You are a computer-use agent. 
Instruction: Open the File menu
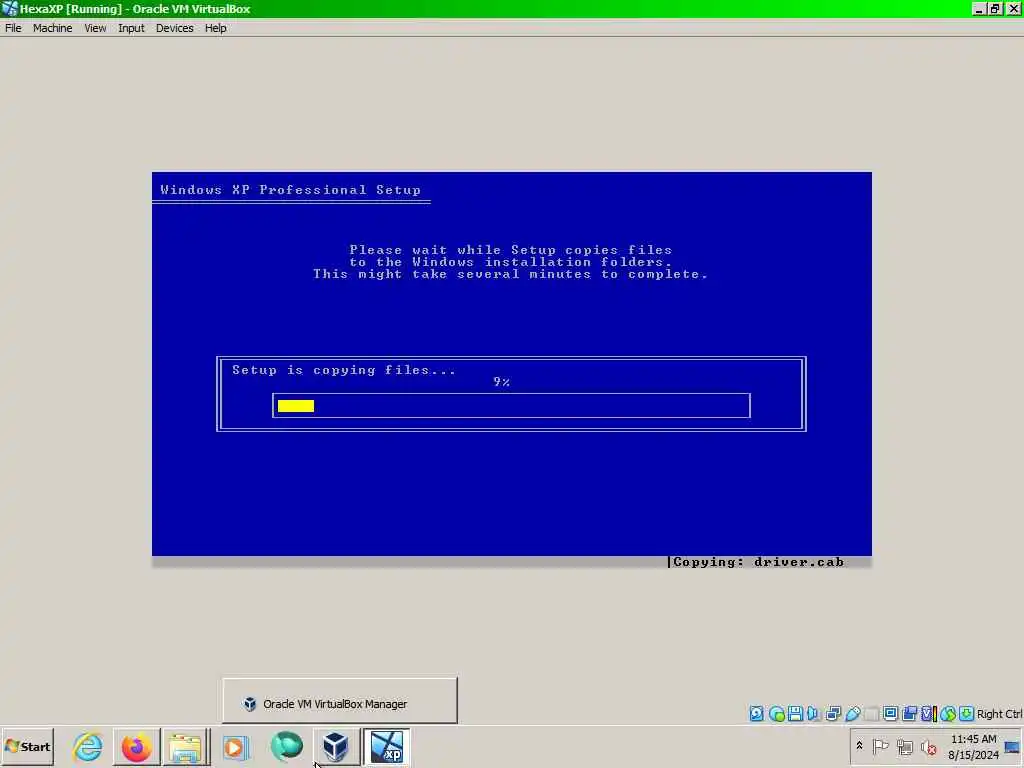pyautogui.click(x=13, y=28)
